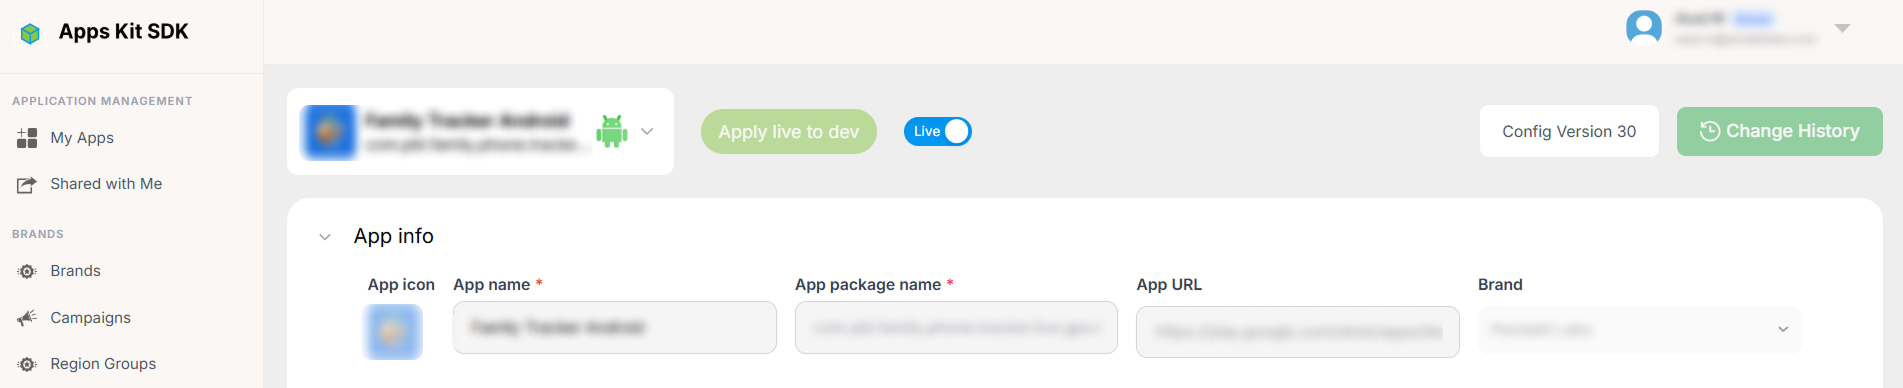The width and height of the screenshot is (1903, 388).
Task: Click the Campaigns megaphone icon
Action: [27, 318]
